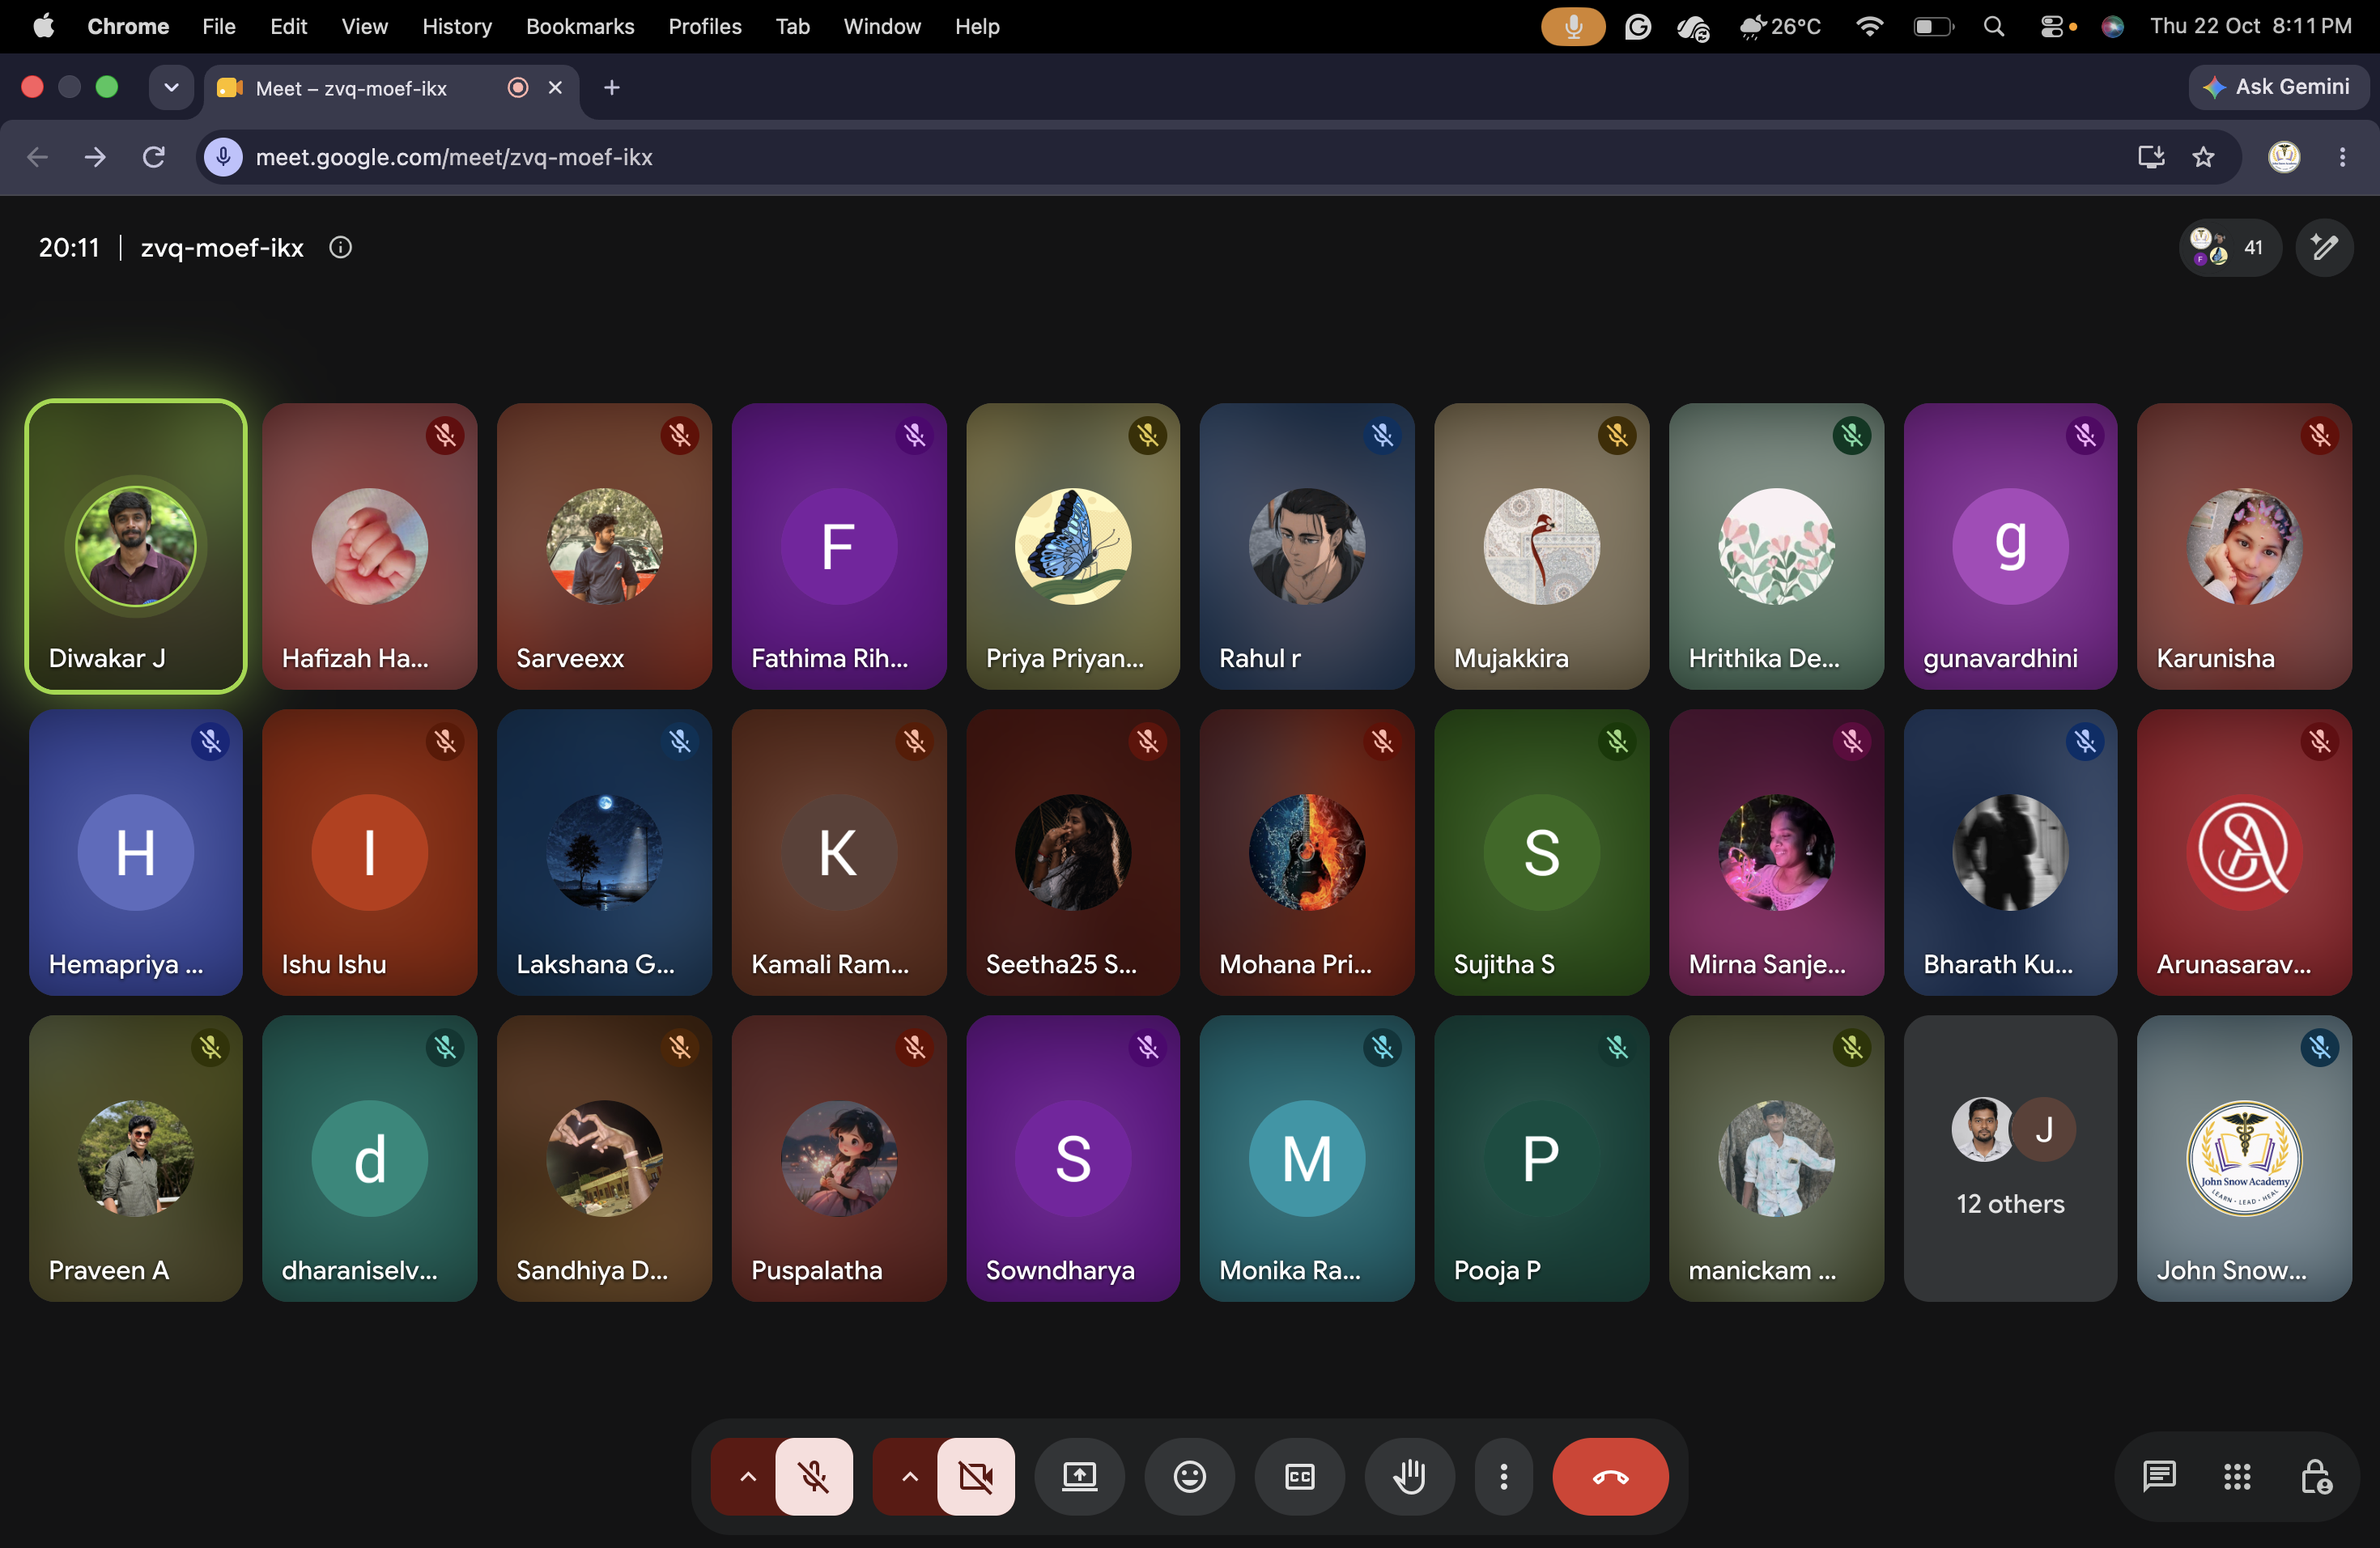Open the activities grid menu

(2237, 1476)
